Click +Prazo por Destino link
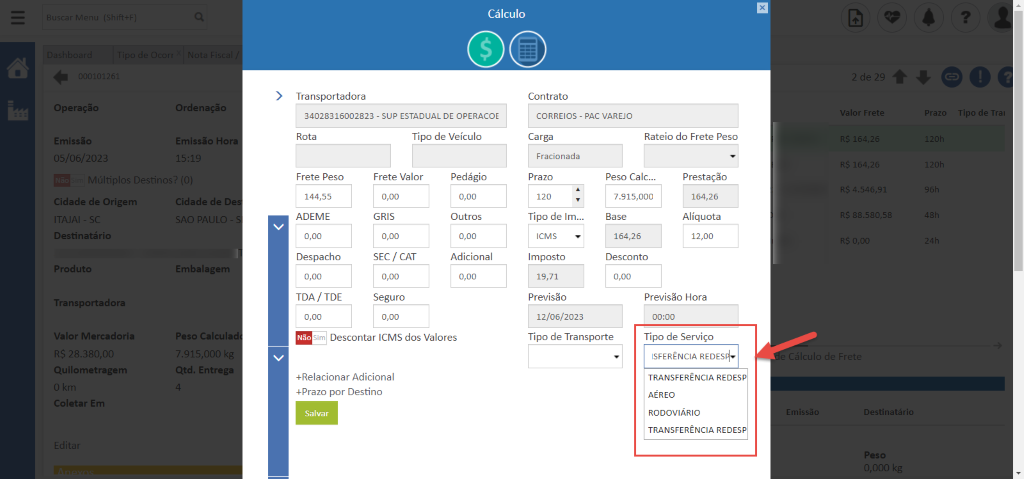The height and width of the screenshot is (479, 1024). click(339, 392)
